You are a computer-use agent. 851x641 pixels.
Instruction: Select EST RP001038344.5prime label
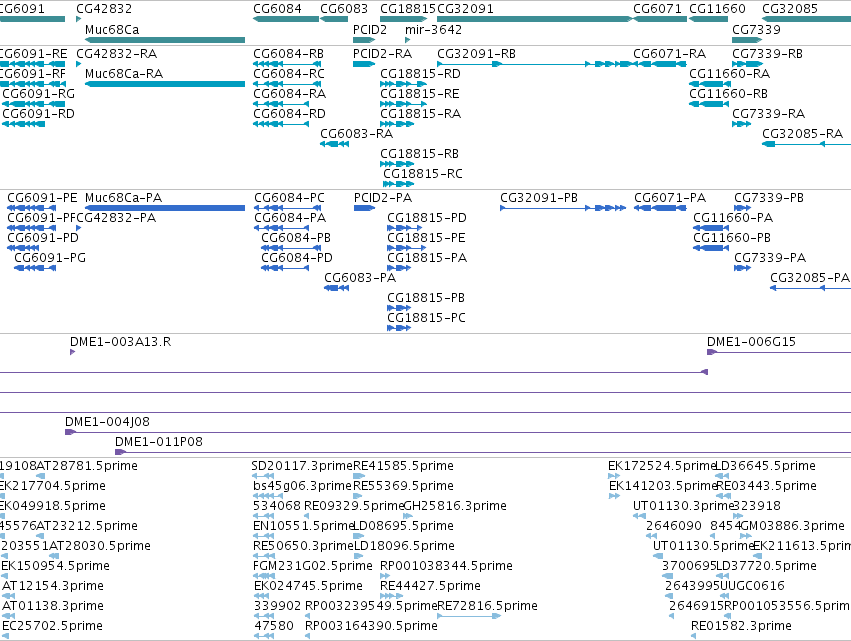coord(447,566)
